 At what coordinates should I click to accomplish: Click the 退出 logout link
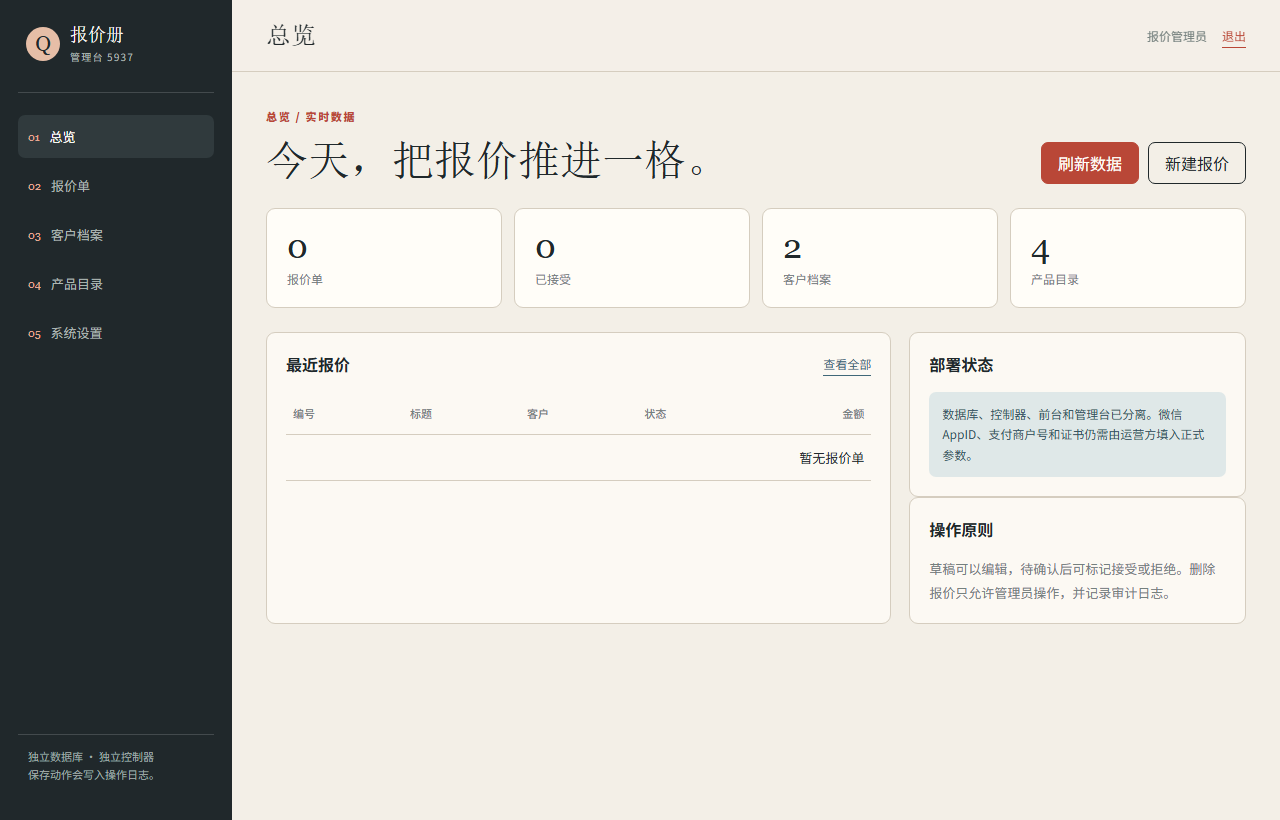pyautogui.click(x=1234, y=37)
